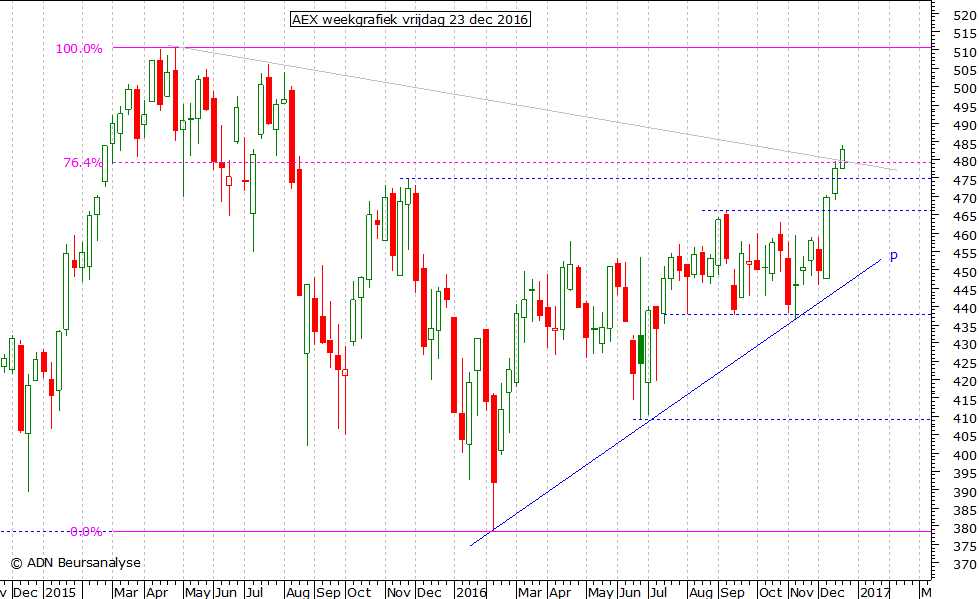Click the '2016' label on the time axis
The width and height of the screenshot is (979, 599).
[471, 592]
